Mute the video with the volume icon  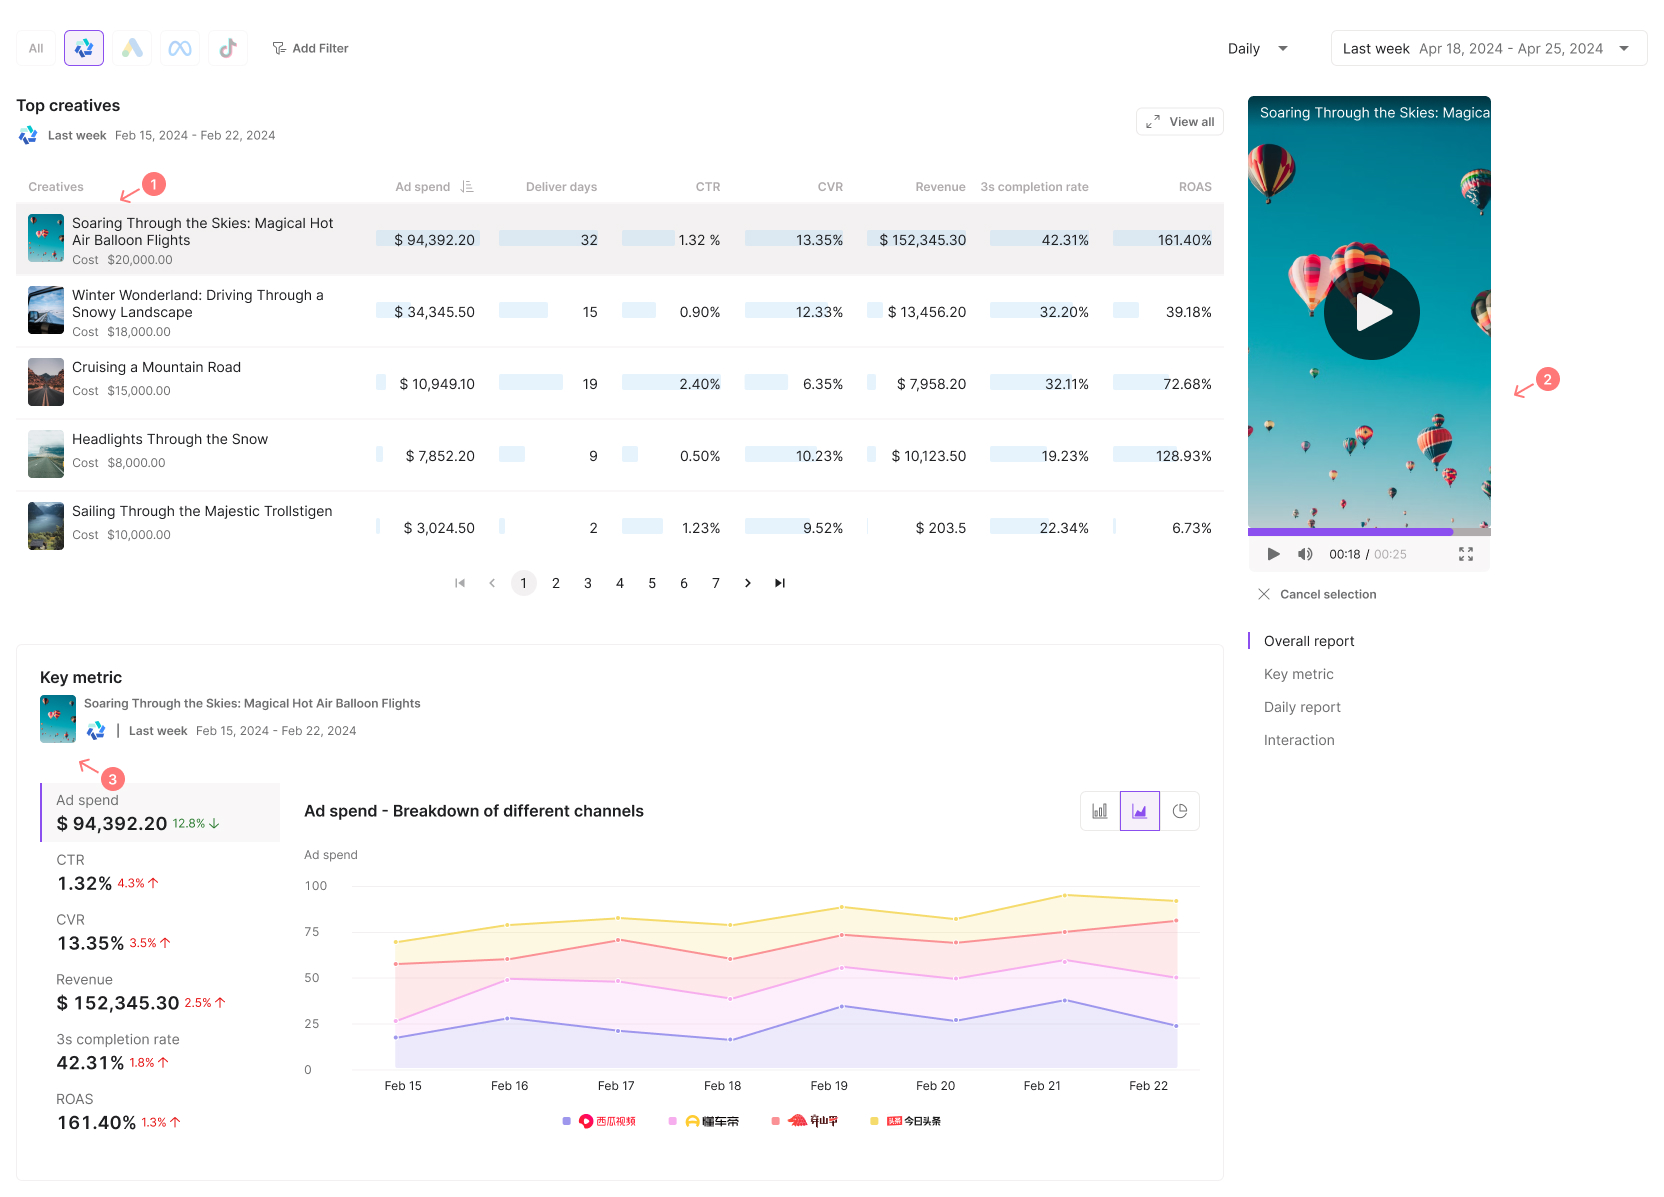tap(1305, 554)
